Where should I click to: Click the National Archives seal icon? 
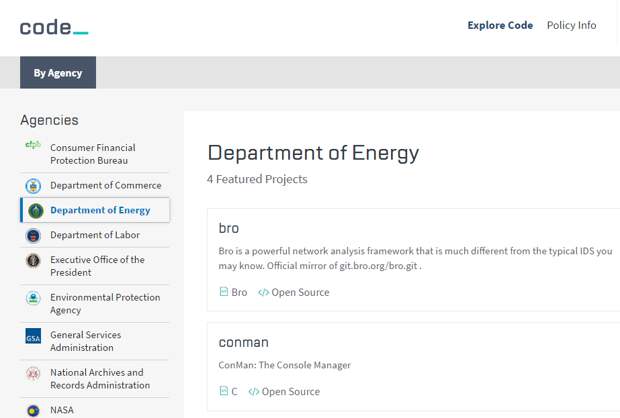tap(33, 373)
